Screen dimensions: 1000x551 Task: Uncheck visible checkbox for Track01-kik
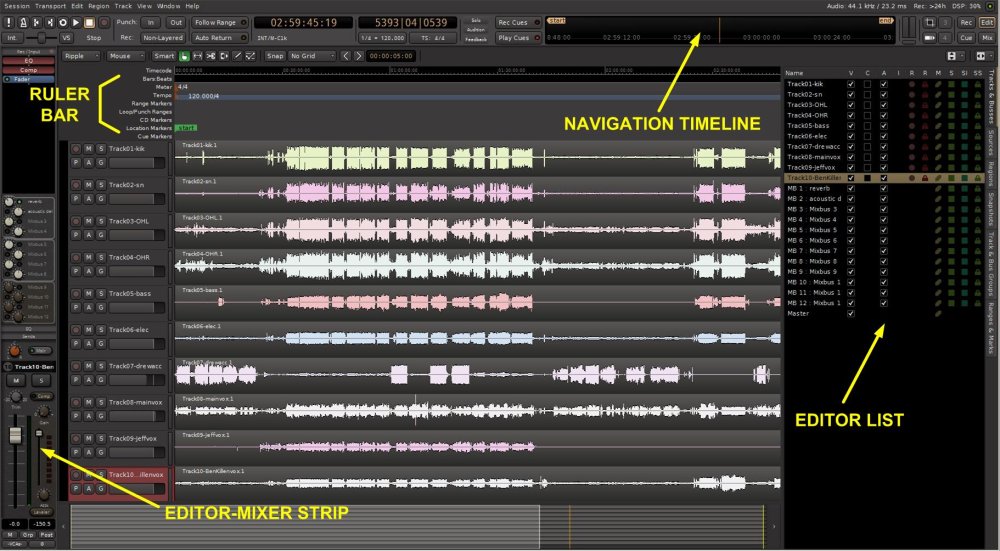[x=851, y=84]
